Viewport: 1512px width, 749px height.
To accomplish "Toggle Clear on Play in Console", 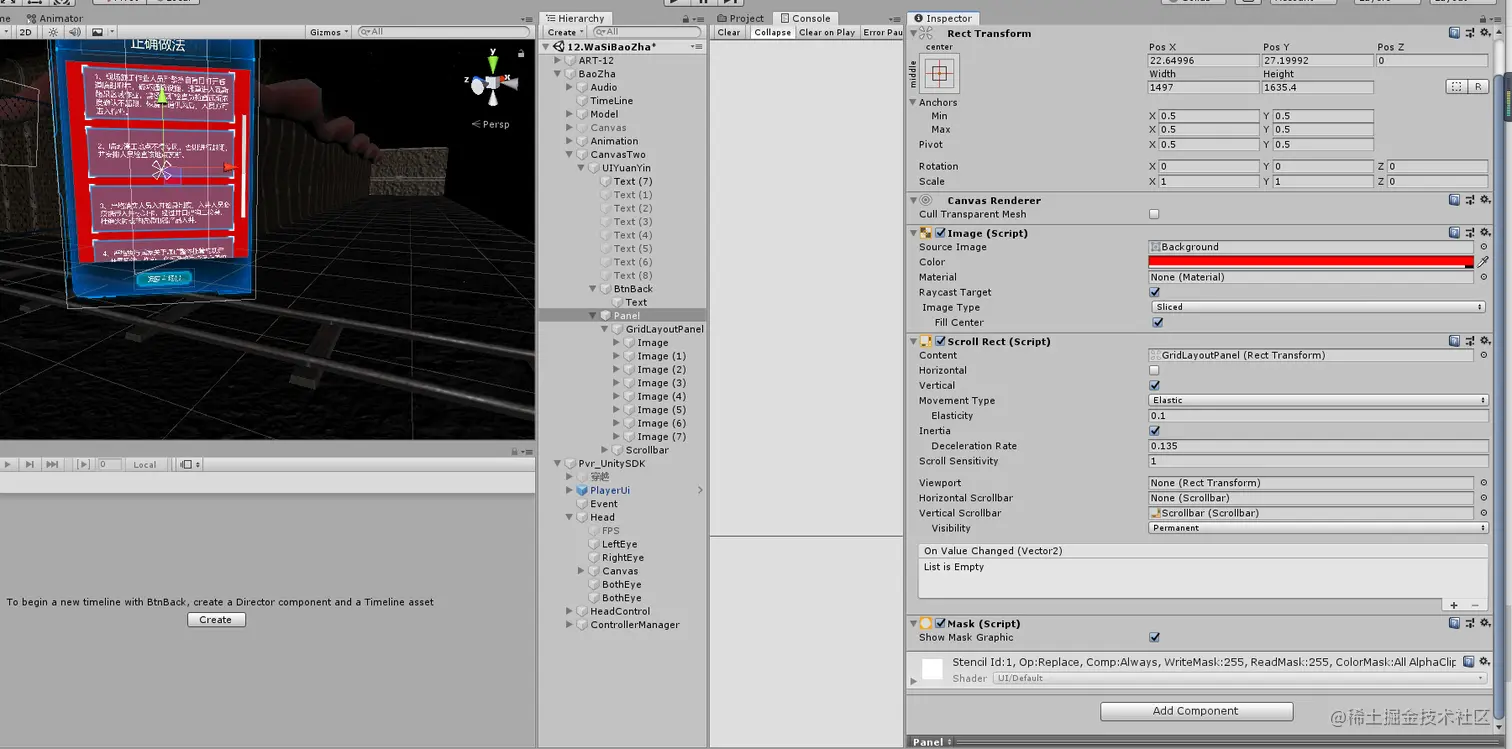I will [827, 32].
